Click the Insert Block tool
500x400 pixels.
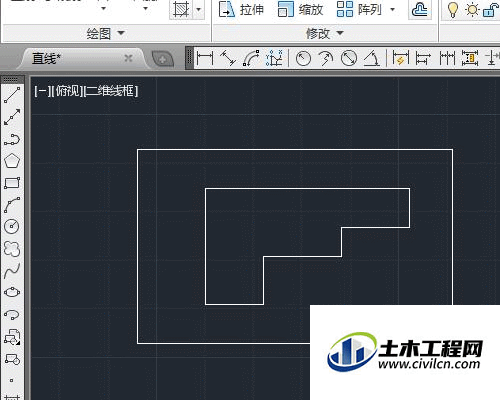point(12,337)
